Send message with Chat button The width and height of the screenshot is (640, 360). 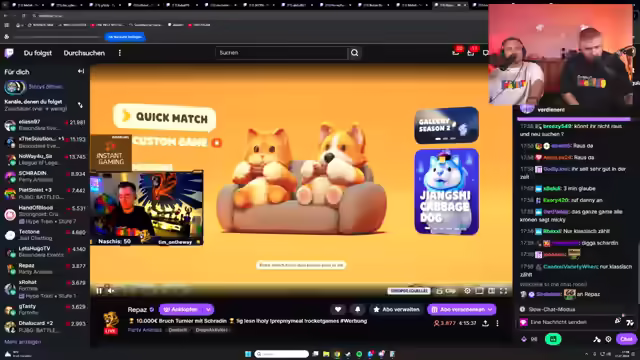pyautogui.click(x=626, y=339)
